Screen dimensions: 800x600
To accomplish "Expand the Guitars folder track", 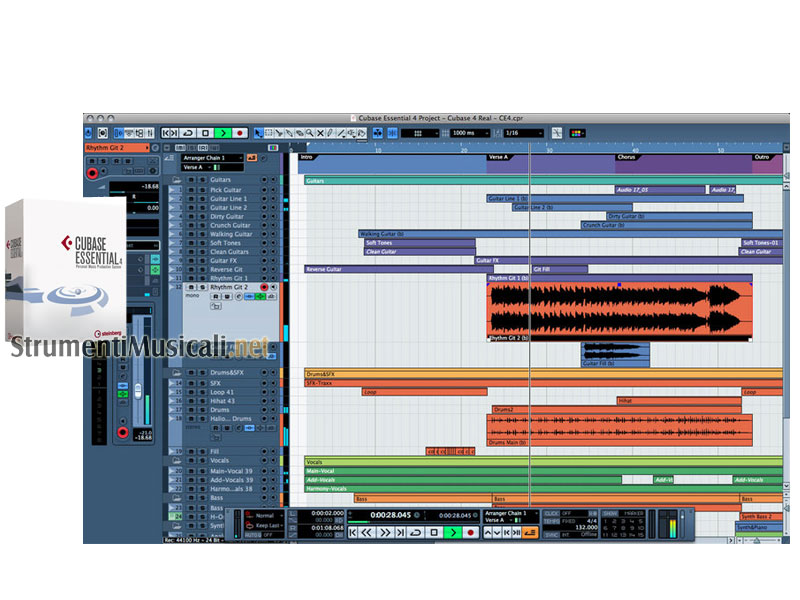I will 176,180.
